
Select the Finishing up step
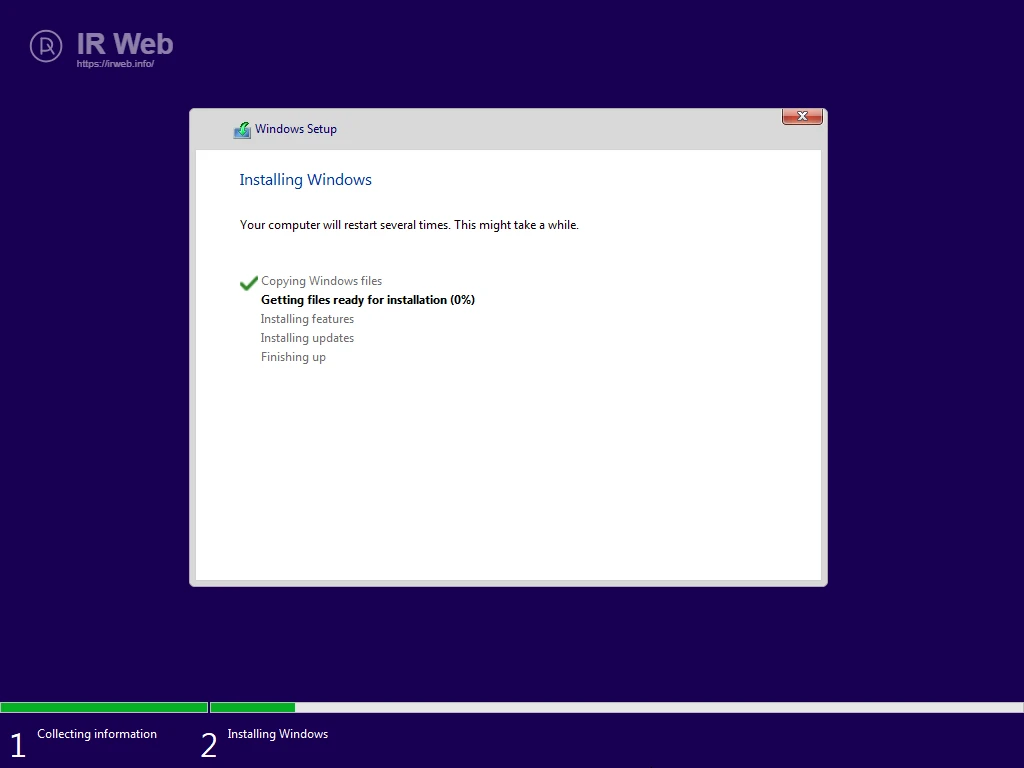click(x=293, y=357)
